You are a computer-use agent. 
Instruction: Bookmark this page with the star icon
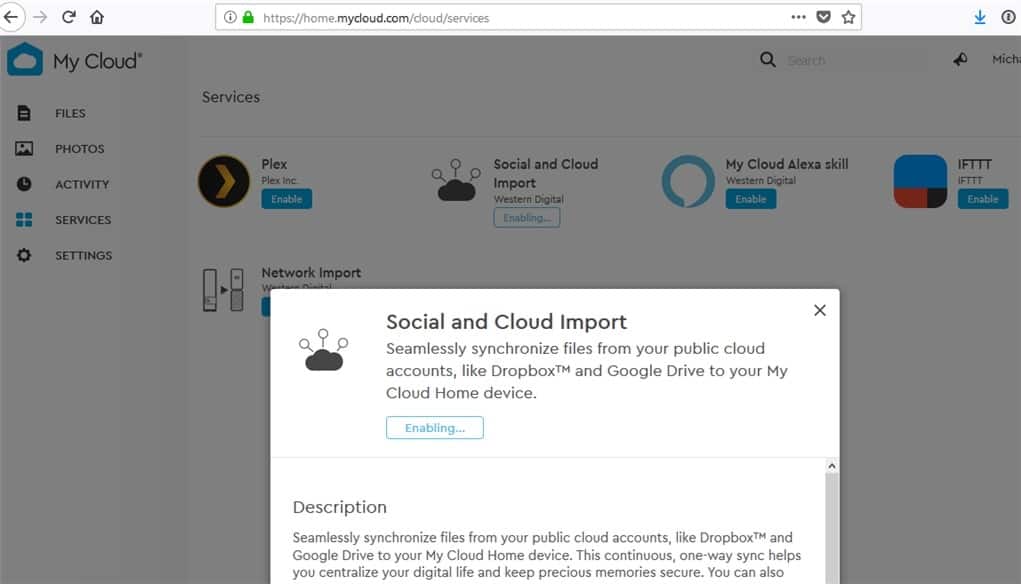[848, 18]
